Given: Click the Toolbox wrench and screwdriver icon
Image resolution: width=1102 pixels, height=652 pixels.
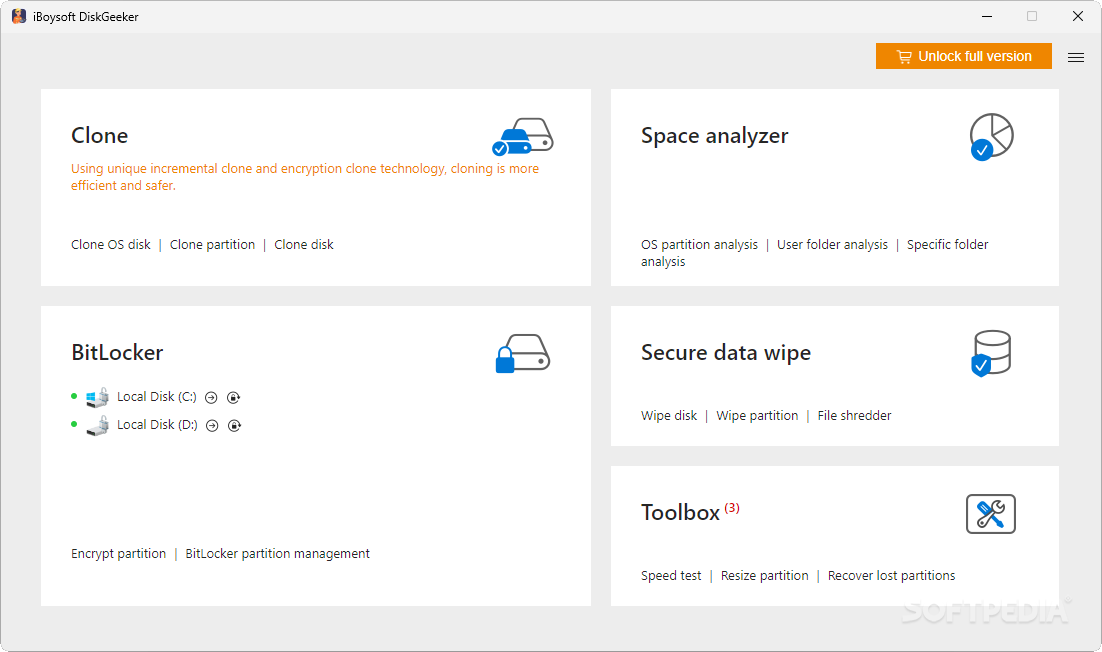Looking at the screenshot, I should click(990, 514).
